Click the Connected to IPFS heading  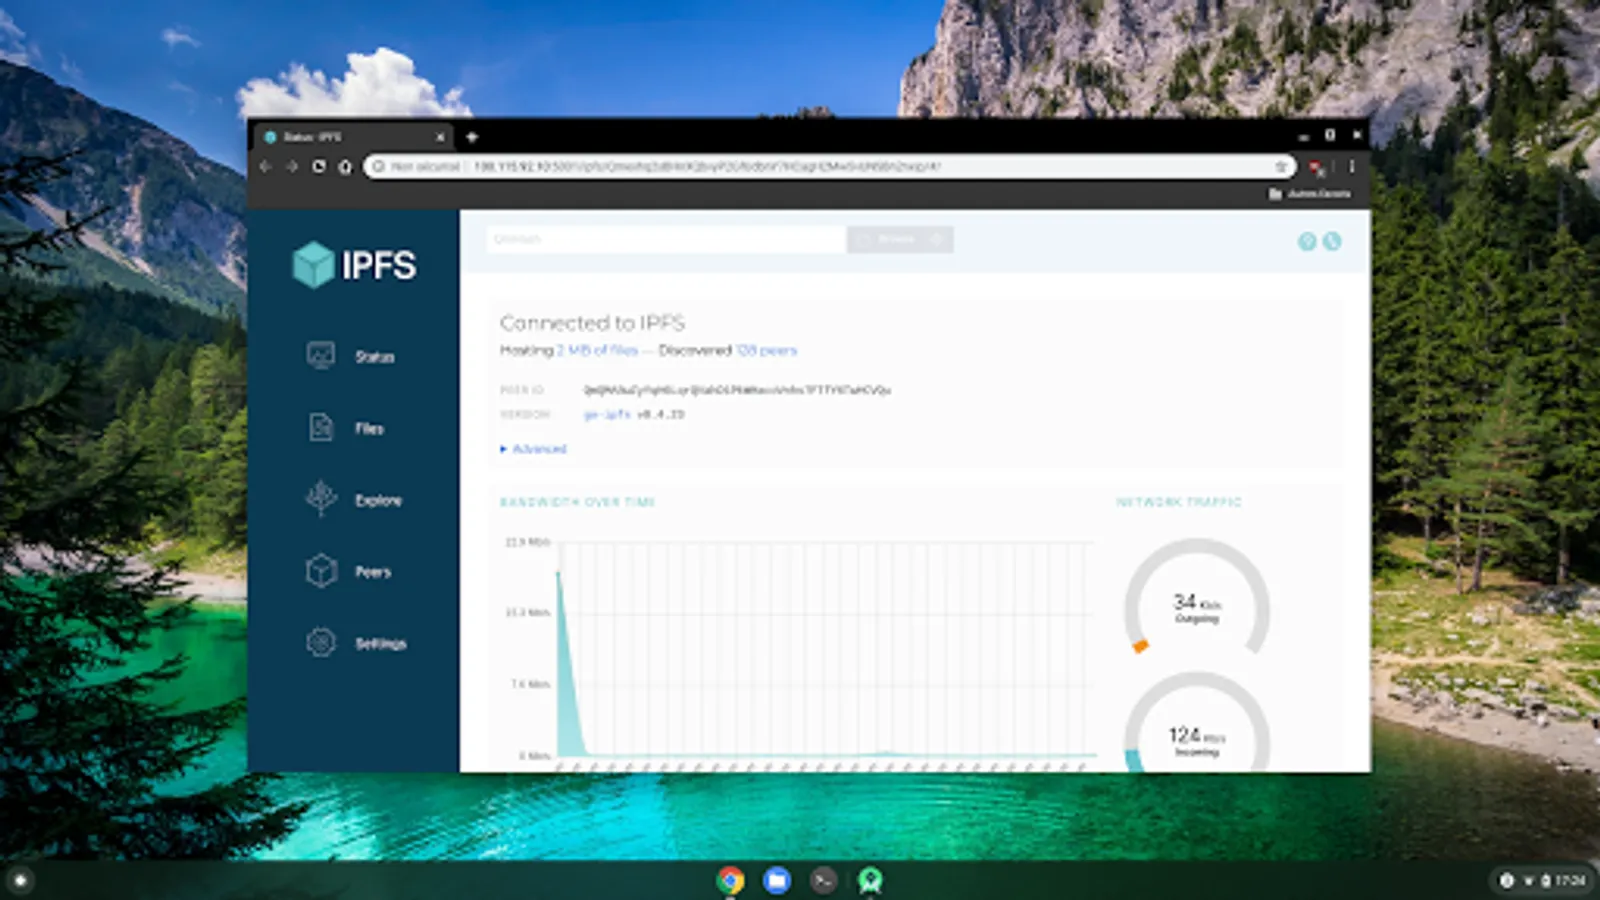[592, 323]
